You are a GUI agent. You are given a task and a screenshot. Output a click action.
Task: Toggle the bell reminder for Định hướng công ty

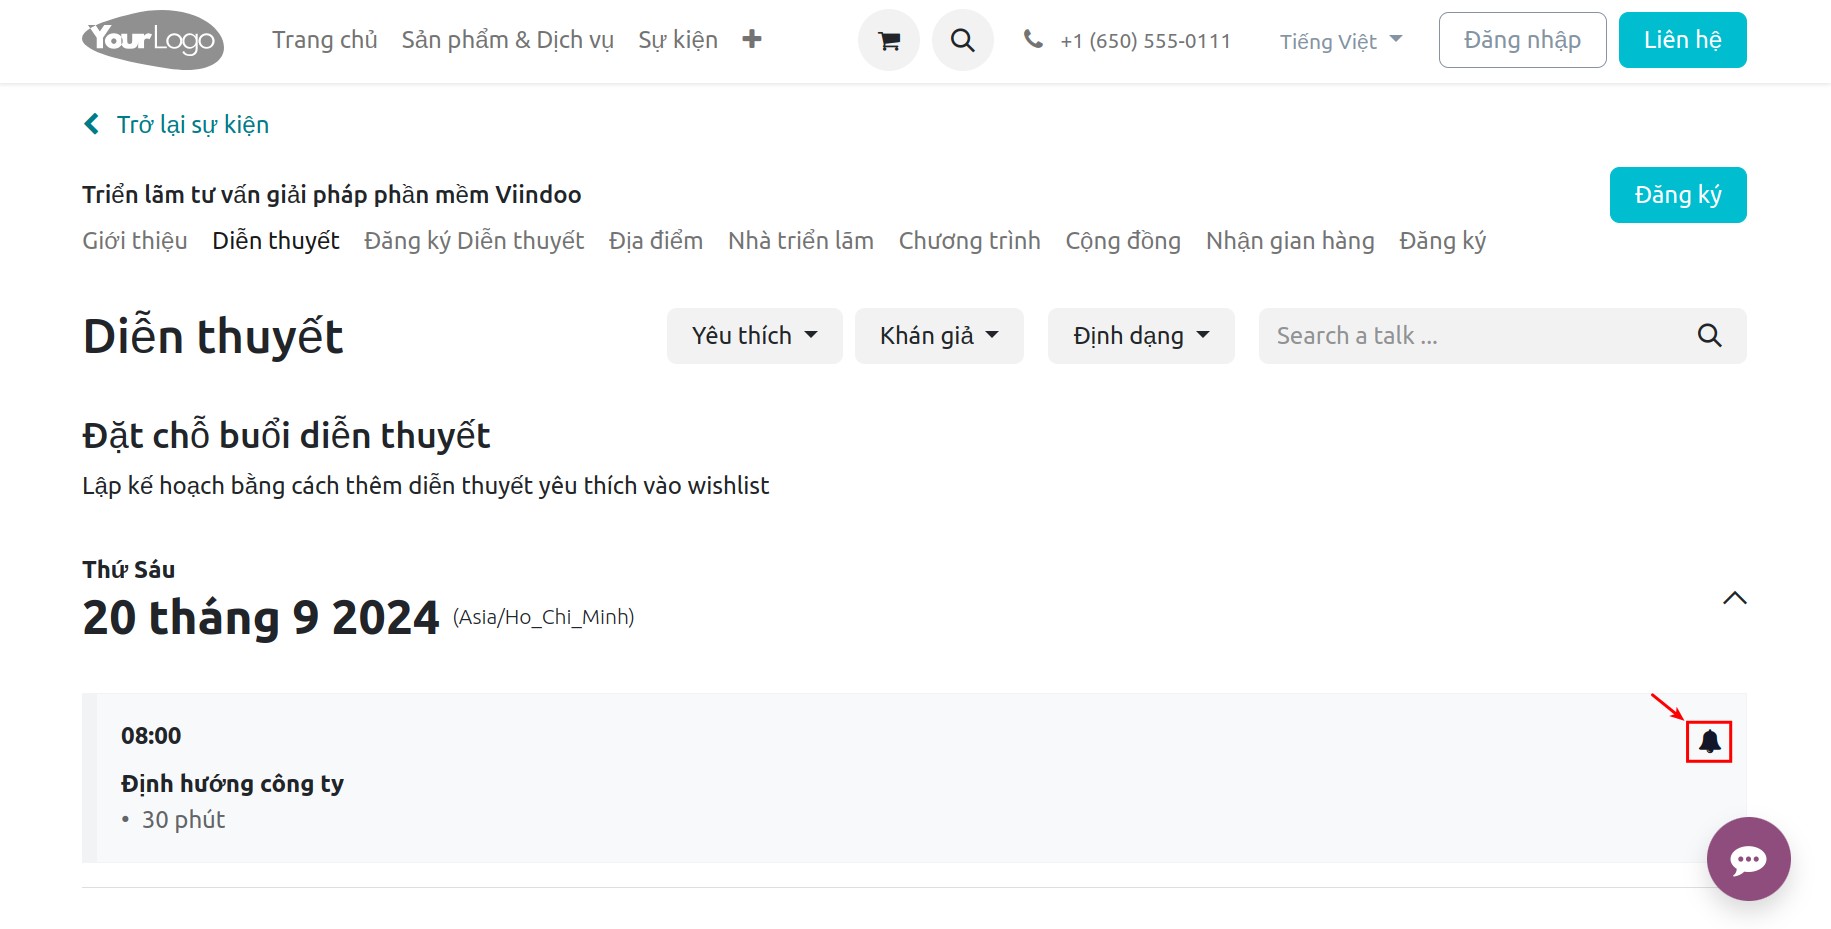[1709, 741]
